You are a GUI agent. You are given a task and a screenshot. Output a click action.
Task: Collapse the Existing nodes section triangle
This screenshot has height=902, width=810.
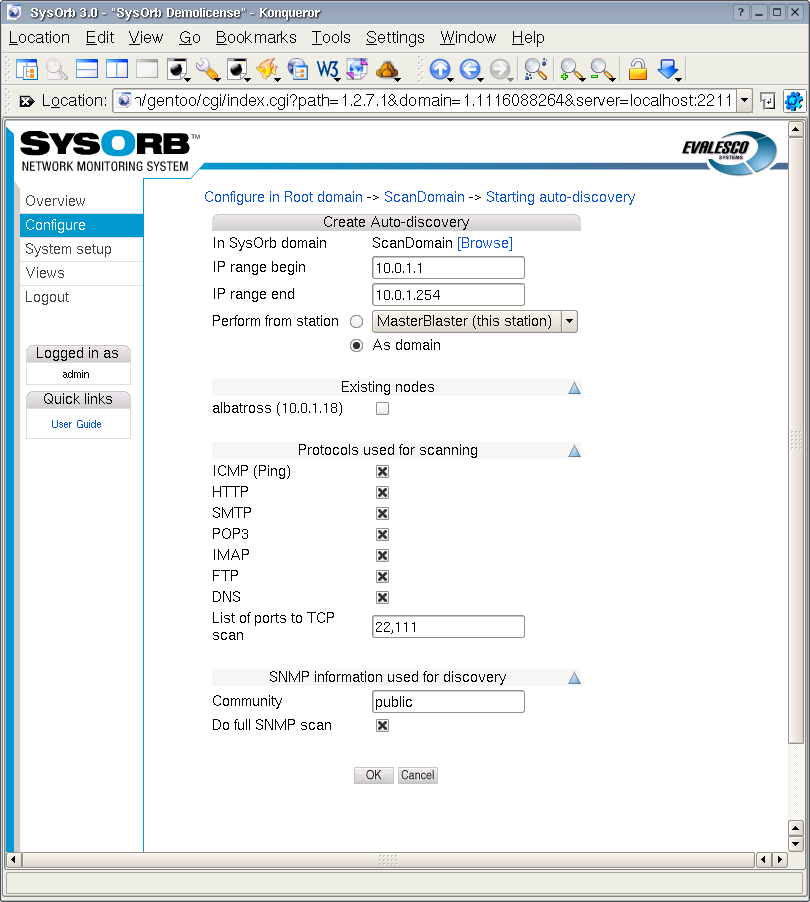(574, 388)
